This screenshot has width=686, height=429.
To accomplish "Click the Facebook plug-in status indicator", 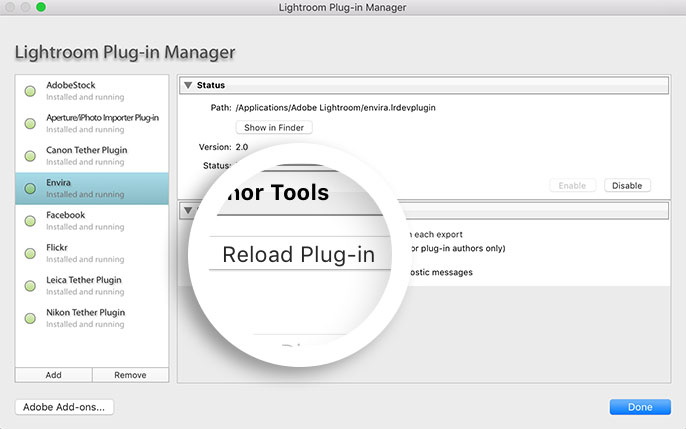I will [x=30, y=221].
